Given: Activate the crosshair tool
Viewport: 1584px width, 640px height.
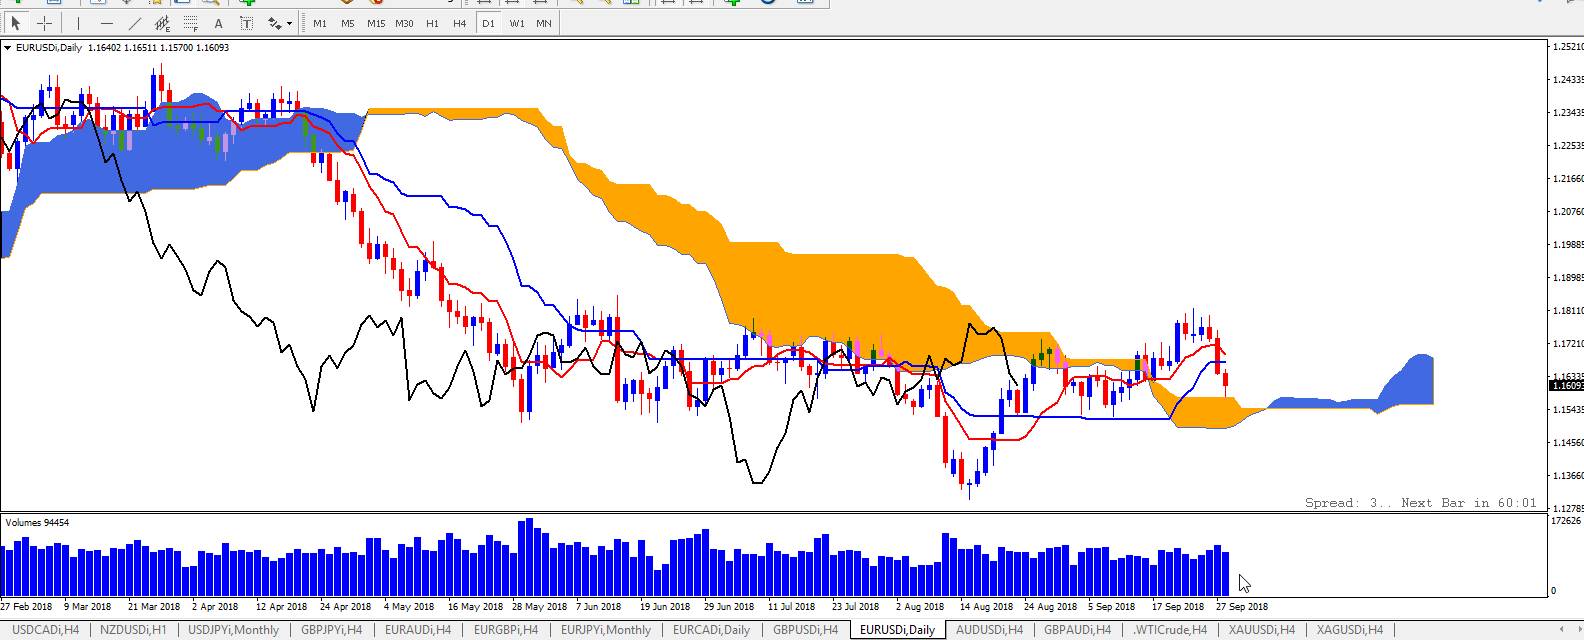Looking at the screenshot, I should click(45, 23).
